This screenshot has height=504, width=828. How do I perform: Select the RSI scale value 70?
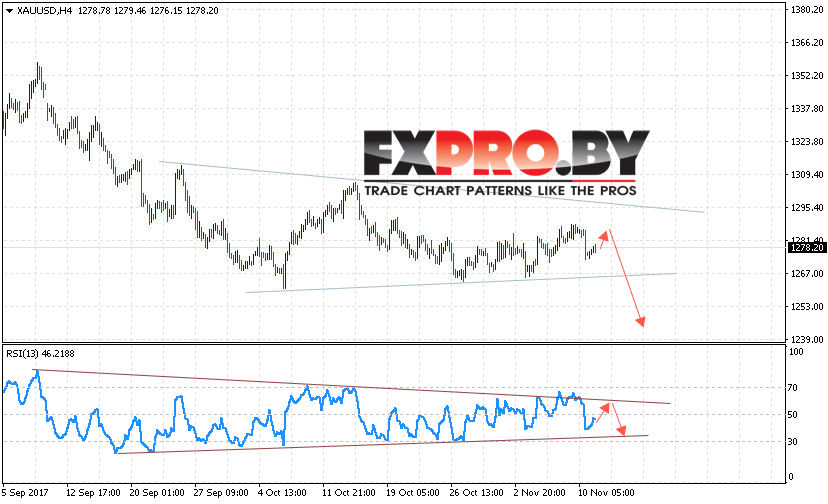point(793,388)
